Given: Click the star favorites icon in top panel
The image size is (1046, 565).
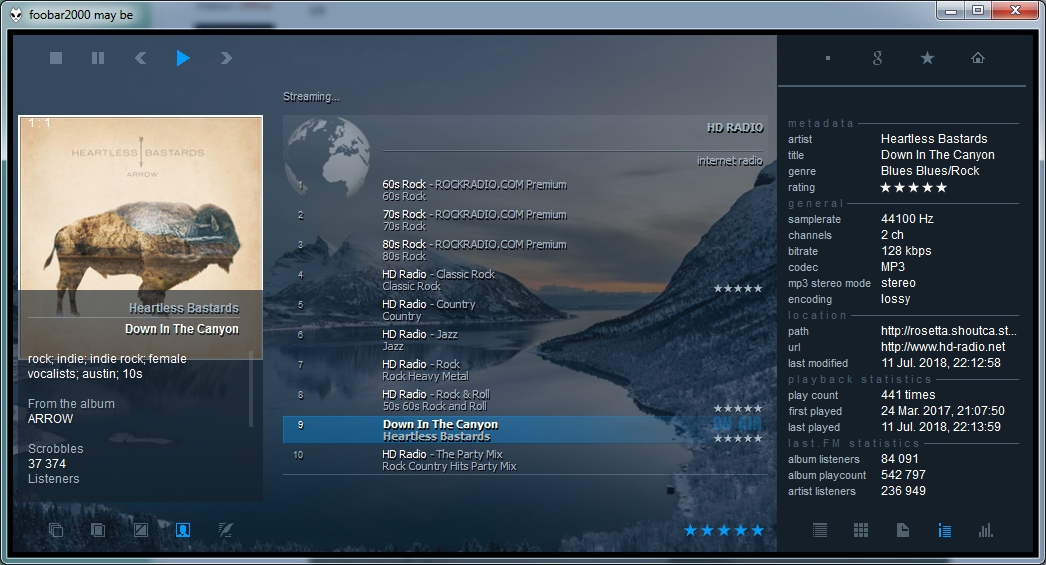Looking at the screenshot, I should (927, 58).
